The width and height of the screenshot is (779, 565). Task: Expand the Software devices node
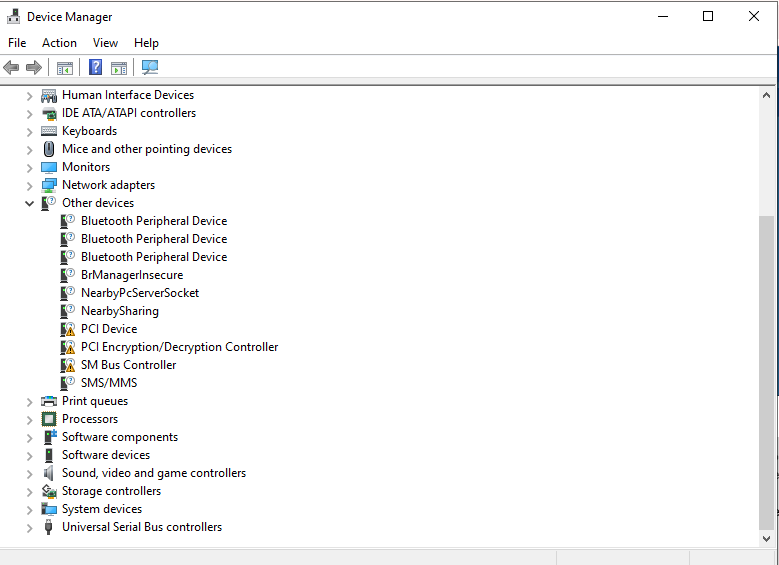coord(29,456)
